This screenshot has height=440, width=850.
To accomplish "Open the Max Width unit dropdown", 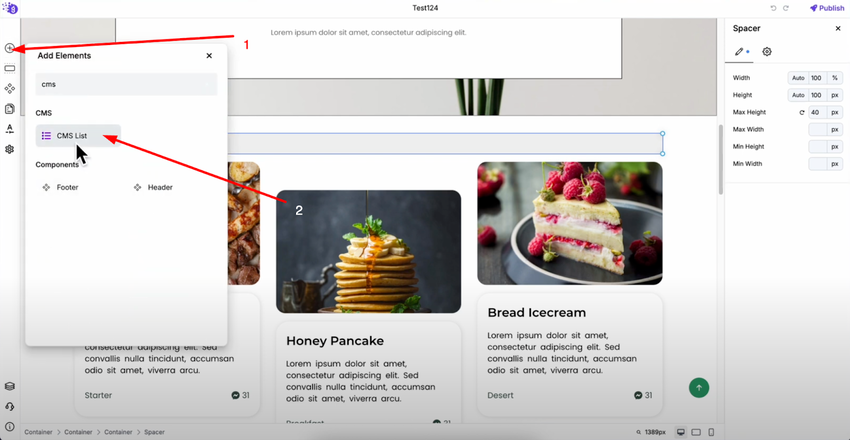I will coord(835,130).
